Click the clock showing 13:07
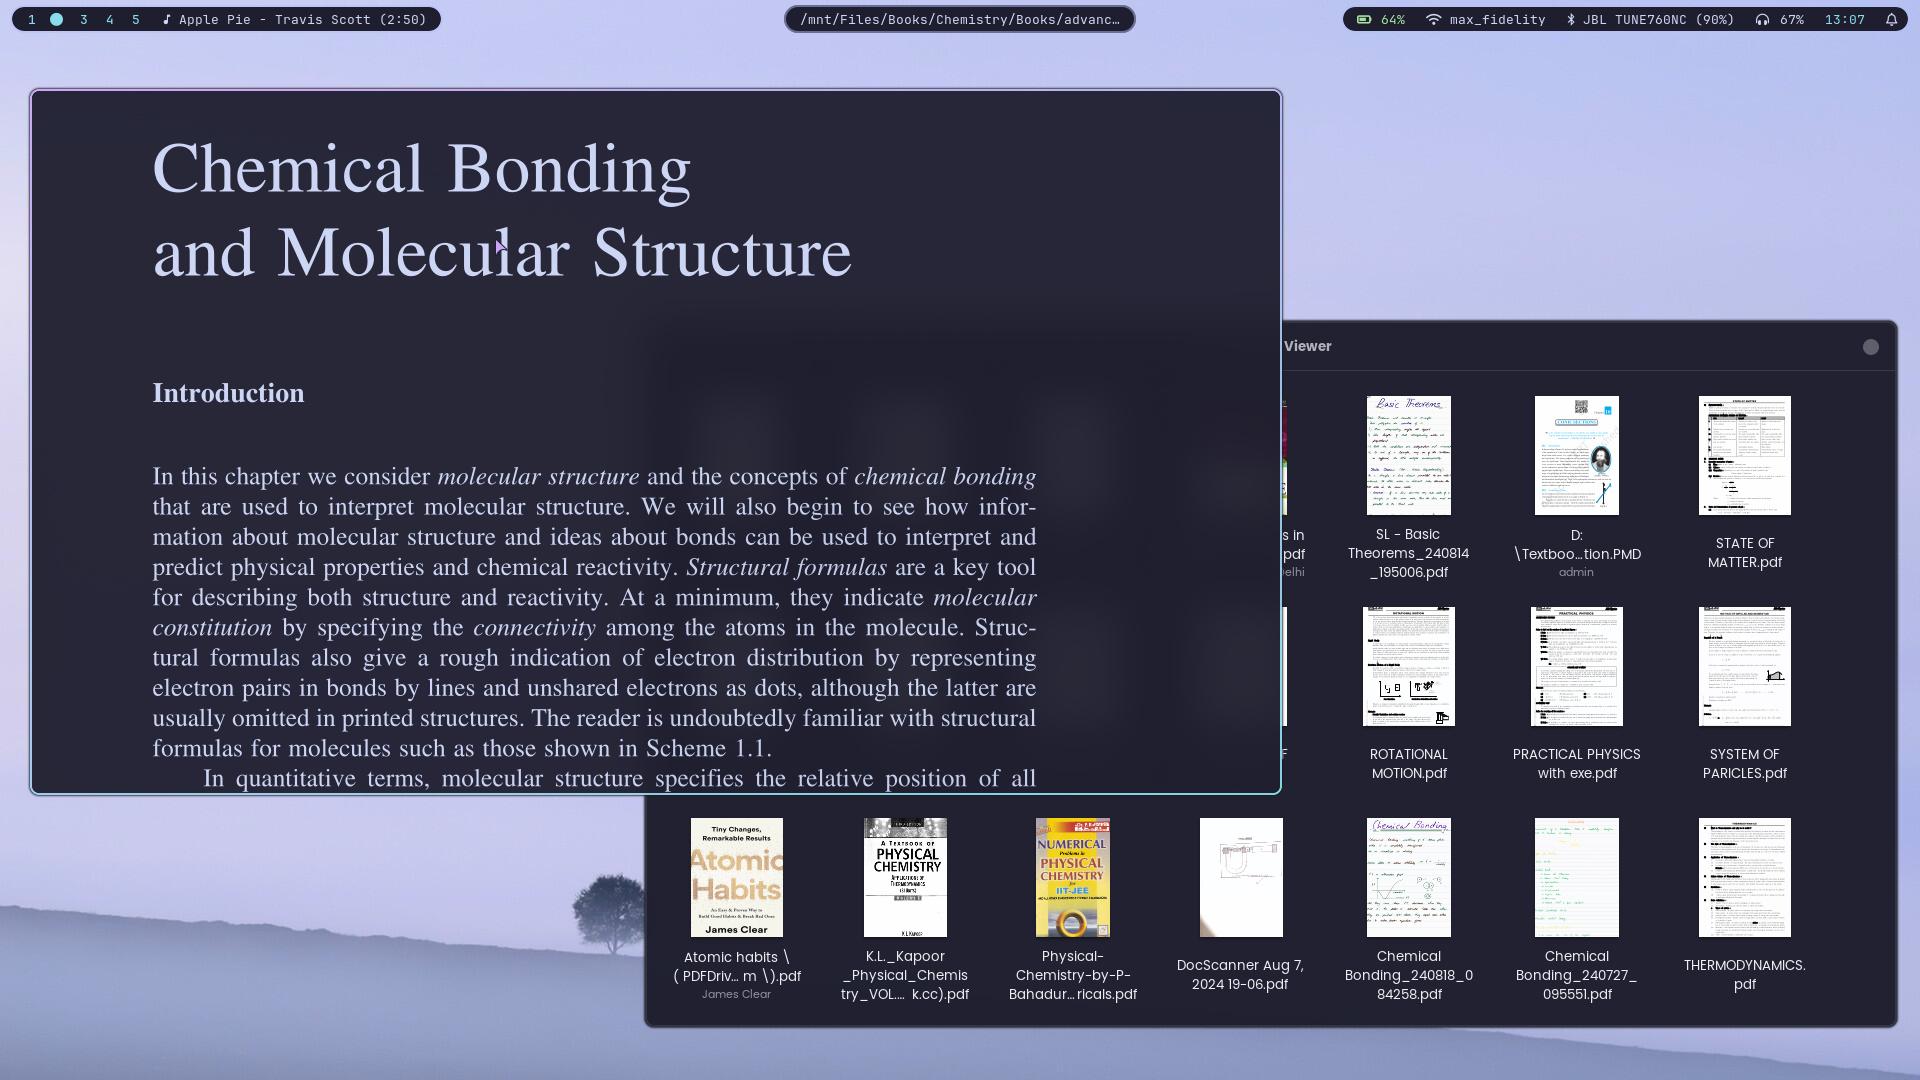 (x=1844, y=19)
